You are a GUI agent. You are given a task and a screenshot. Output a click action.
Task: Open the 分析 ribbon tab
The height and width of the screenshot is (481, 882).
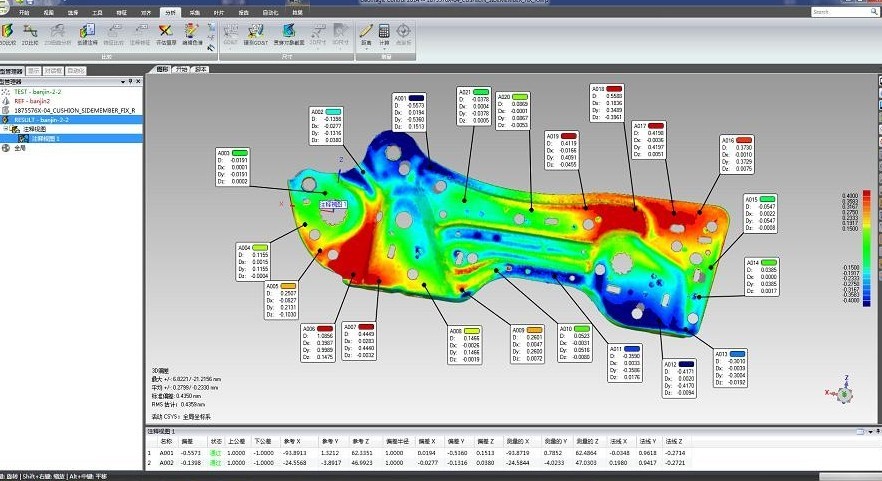pyautogui.click(x=170, y=12)
